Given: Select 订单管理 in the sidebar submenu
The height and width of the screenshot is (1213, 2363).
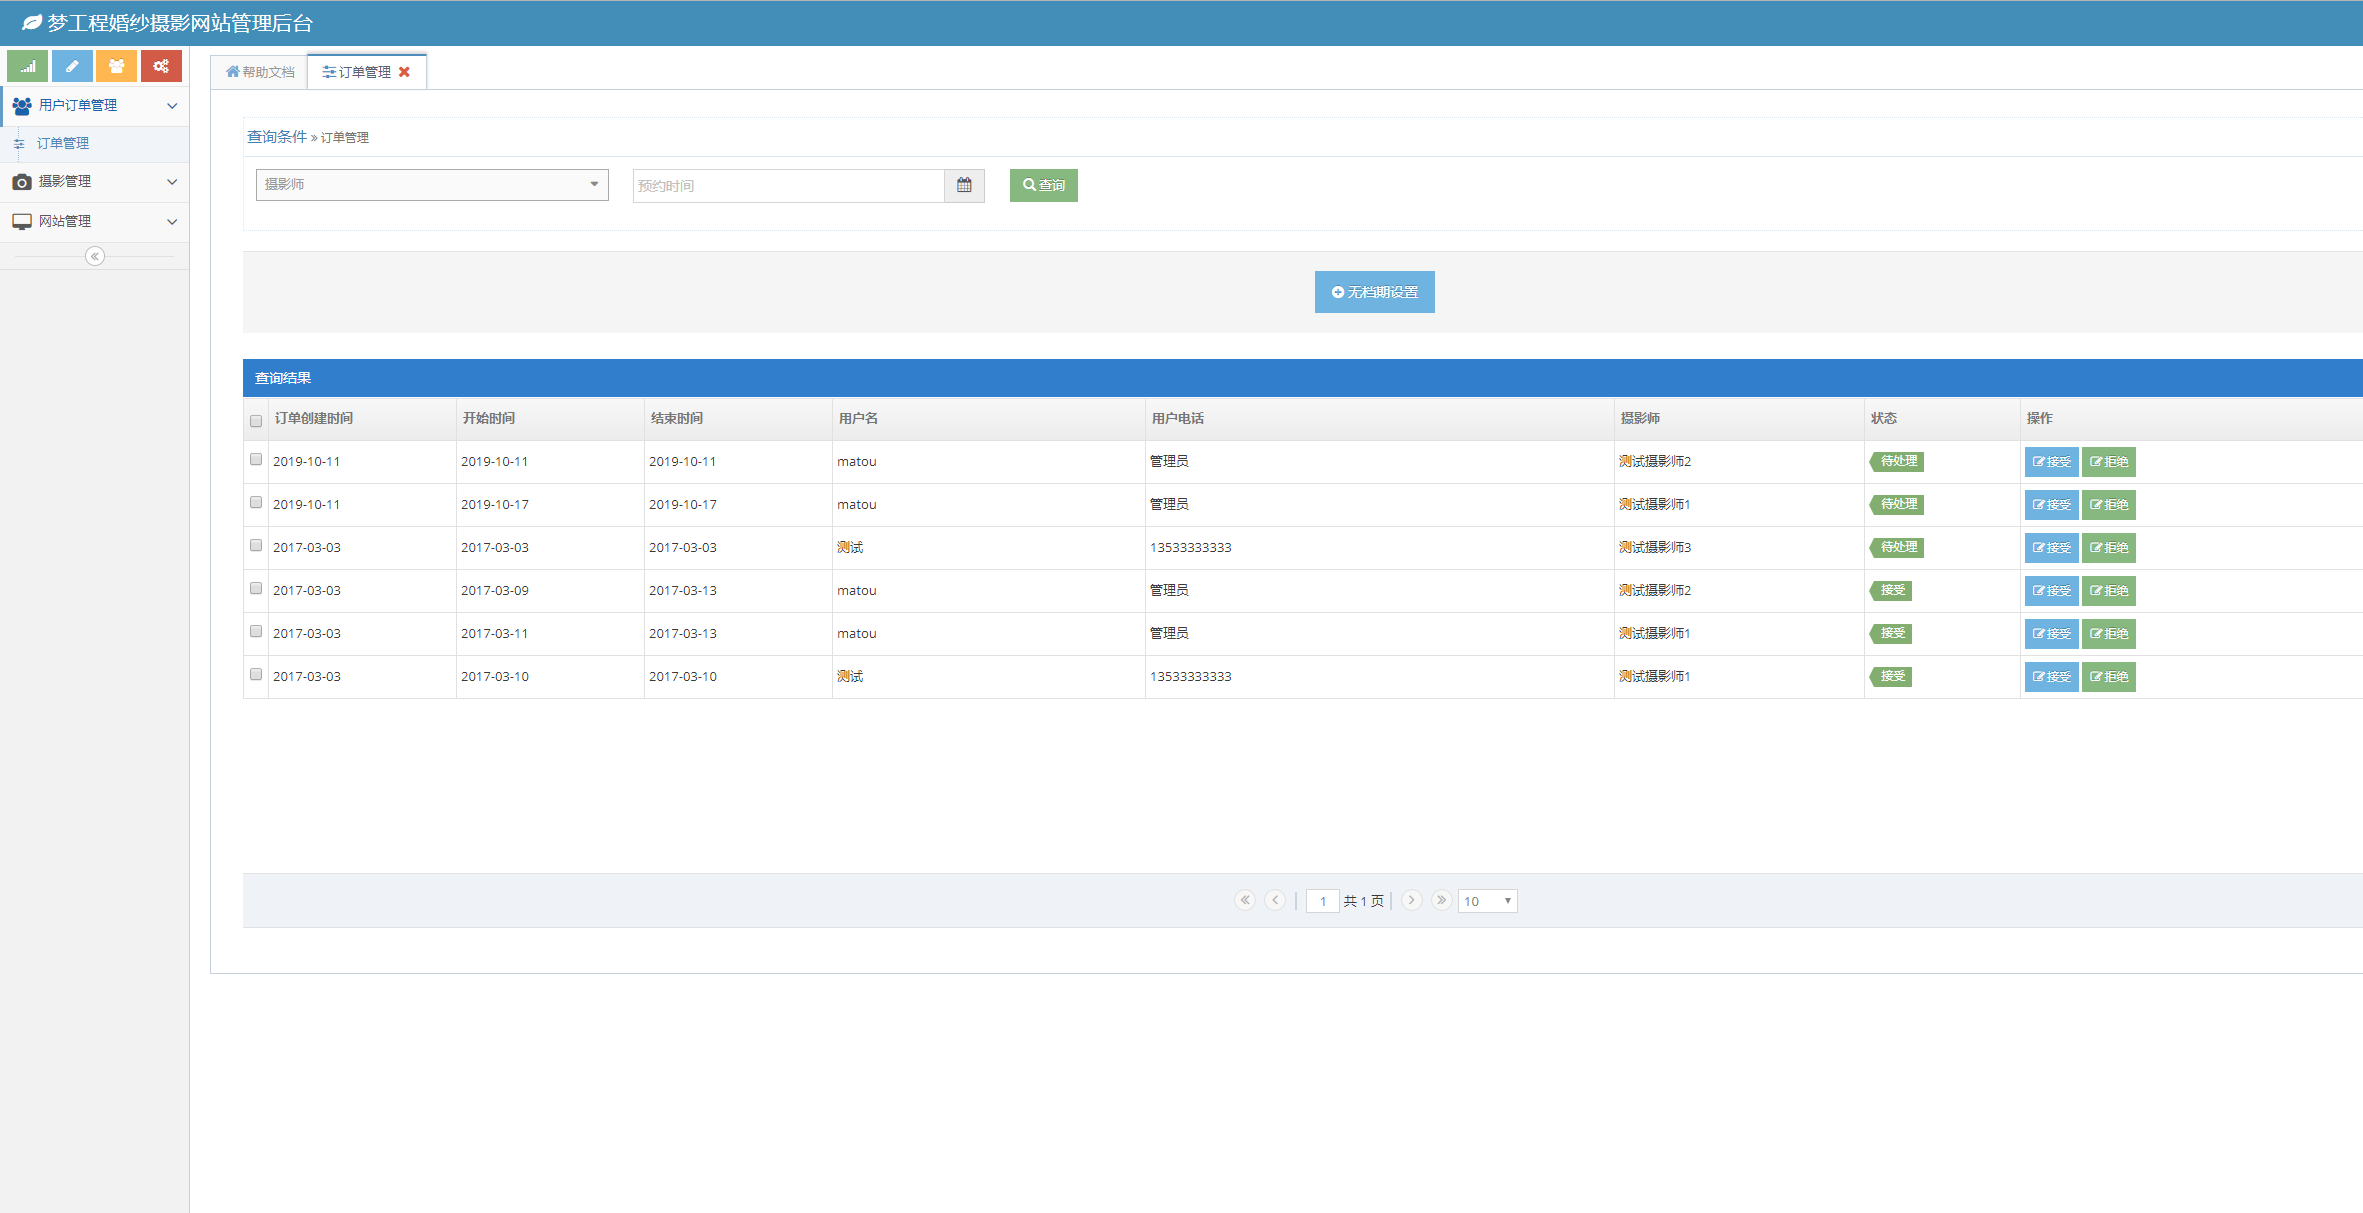Looking at the screenshot, I should (x=63, y=144).
